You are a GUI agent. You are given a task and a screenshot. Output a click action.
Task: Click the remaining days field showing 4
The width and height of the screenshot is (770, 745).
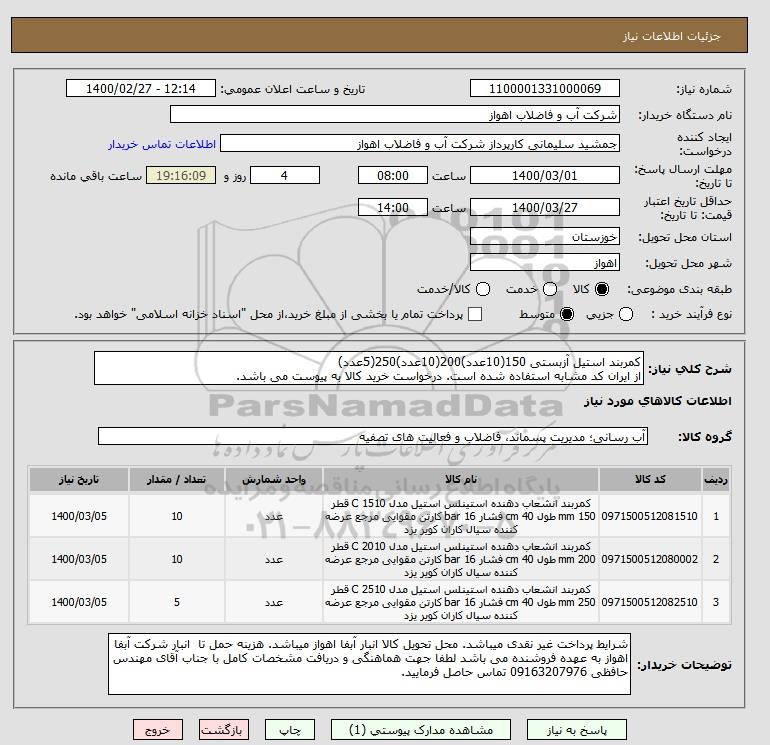coord(285,175)
